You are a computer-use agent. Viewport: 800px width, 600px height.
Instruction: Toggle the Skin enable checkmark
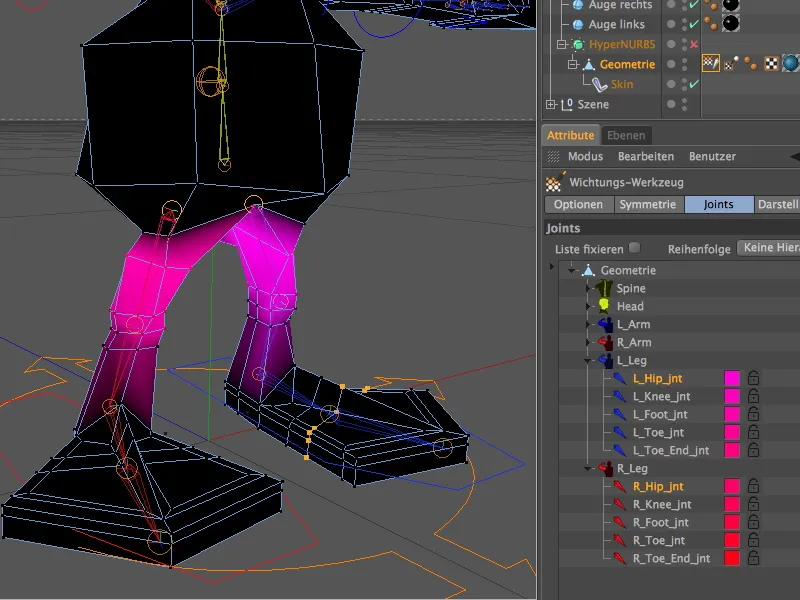click(x=694, y=84)
